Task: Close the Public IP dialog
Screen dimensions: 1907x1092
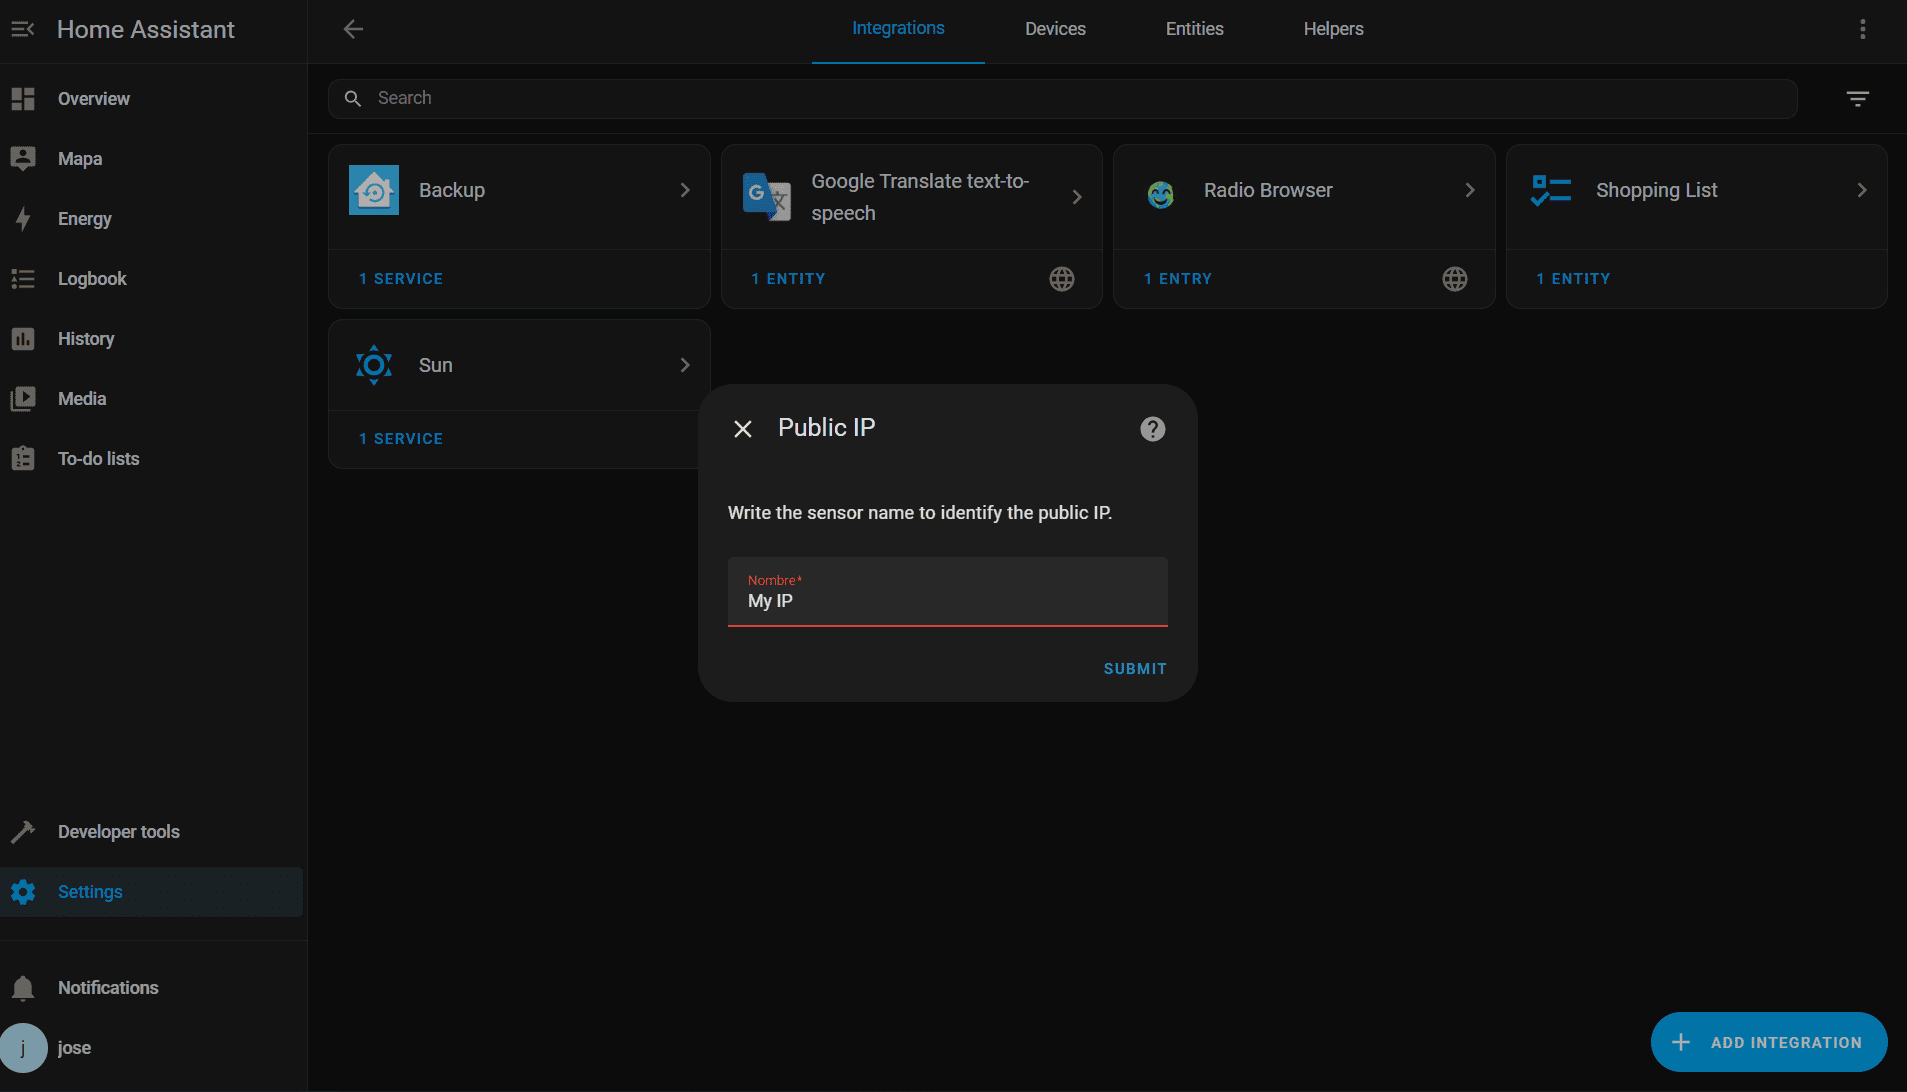Action: (742, 429)
